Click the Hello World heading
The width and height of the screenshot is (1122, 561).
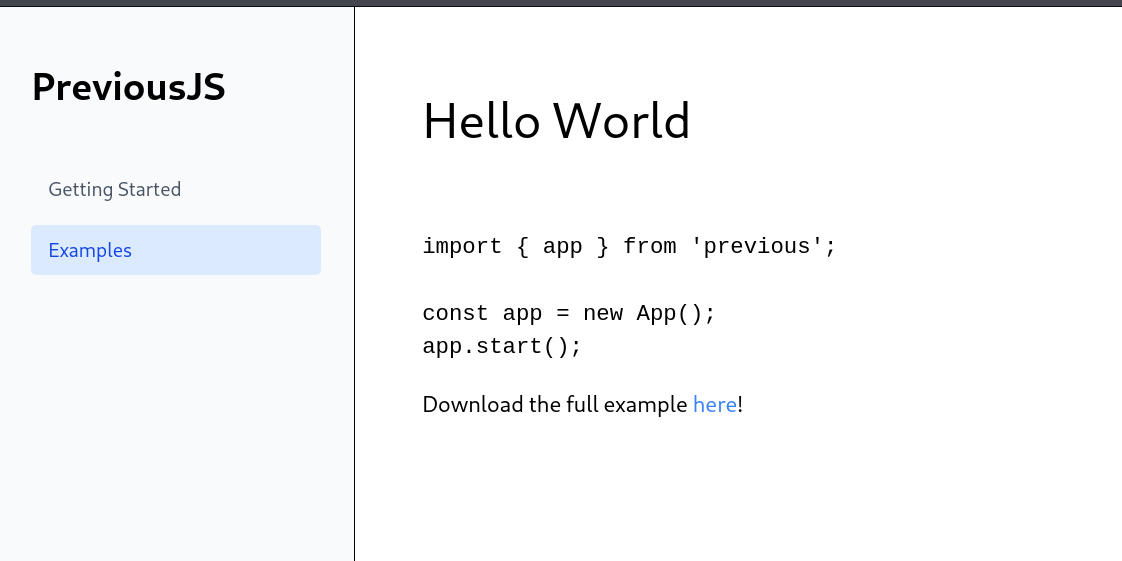coord(556,122)
